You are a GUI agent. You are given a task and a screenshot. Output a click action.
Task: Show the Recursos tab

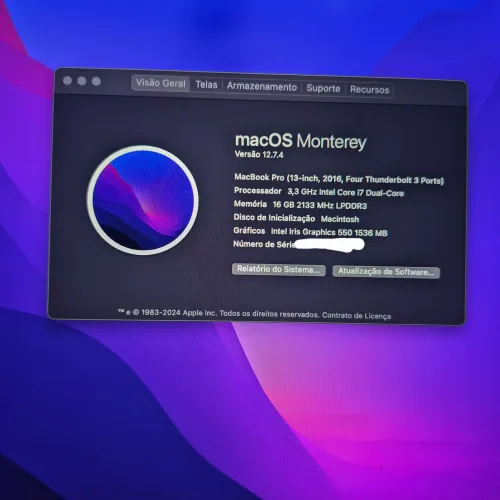point(369,90)
